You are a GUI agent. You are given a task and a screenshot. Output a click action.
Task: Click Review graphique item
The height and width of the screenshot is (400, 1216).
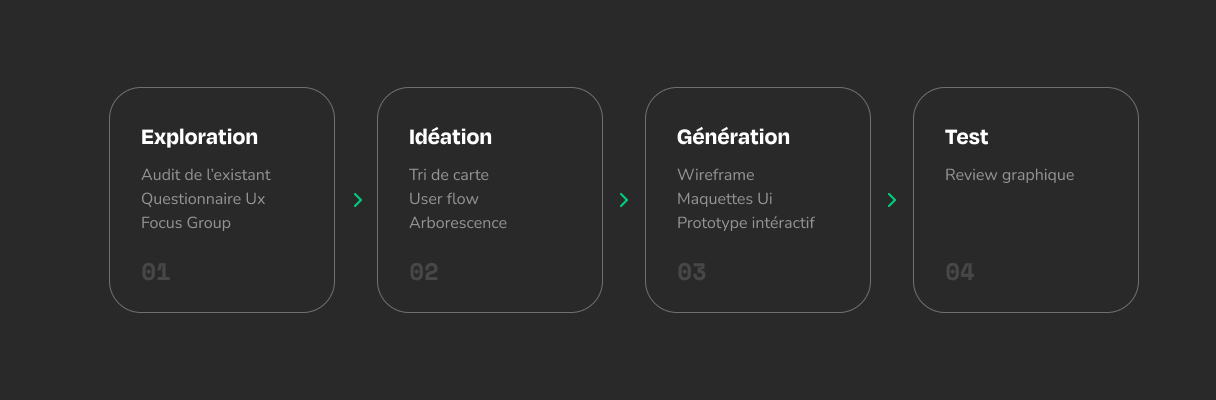coord(1009,175)
